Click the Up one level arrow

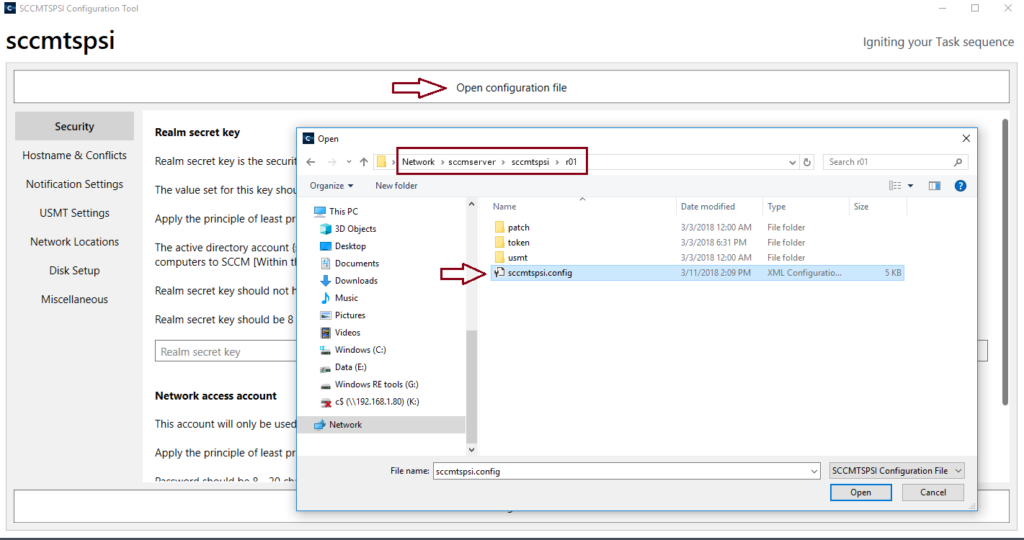[362, 162]
